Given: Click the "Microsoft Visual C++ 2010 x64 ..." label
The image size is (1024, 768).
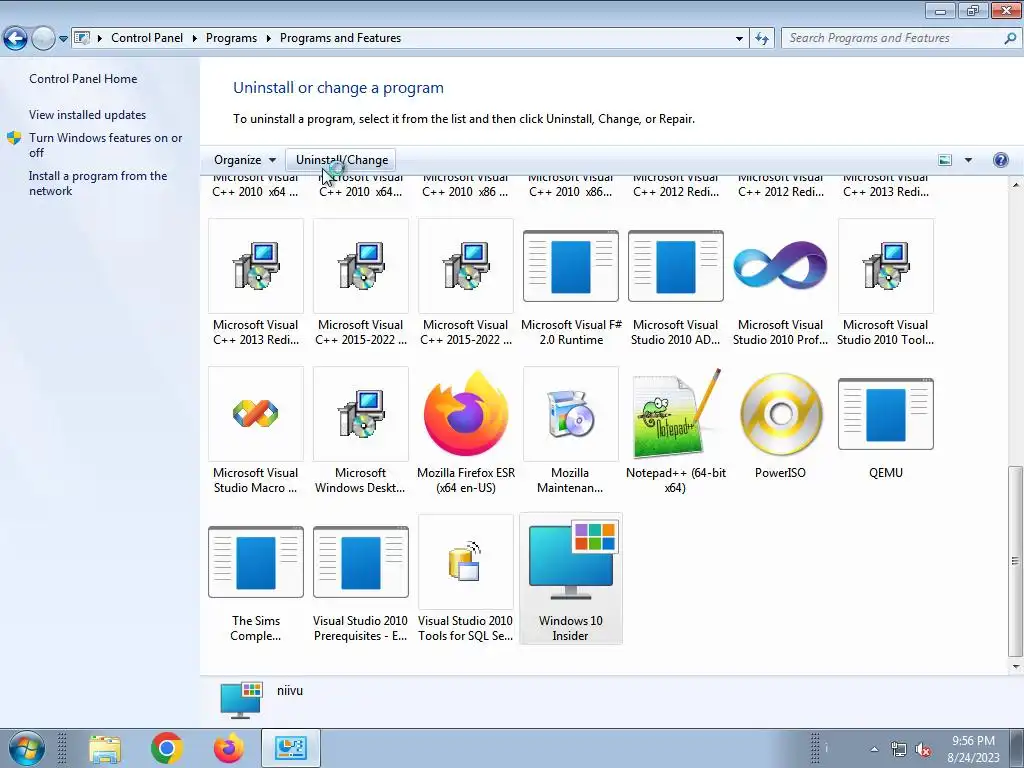Looking at the screenshot, I should point(255,185).
